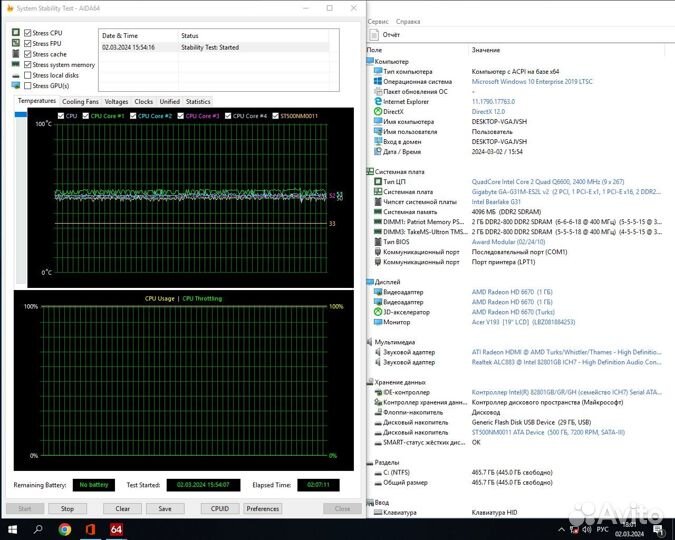Screen dimensions: 675x540
Task: Click the Монитор row icon
Action: pos(378,322)
